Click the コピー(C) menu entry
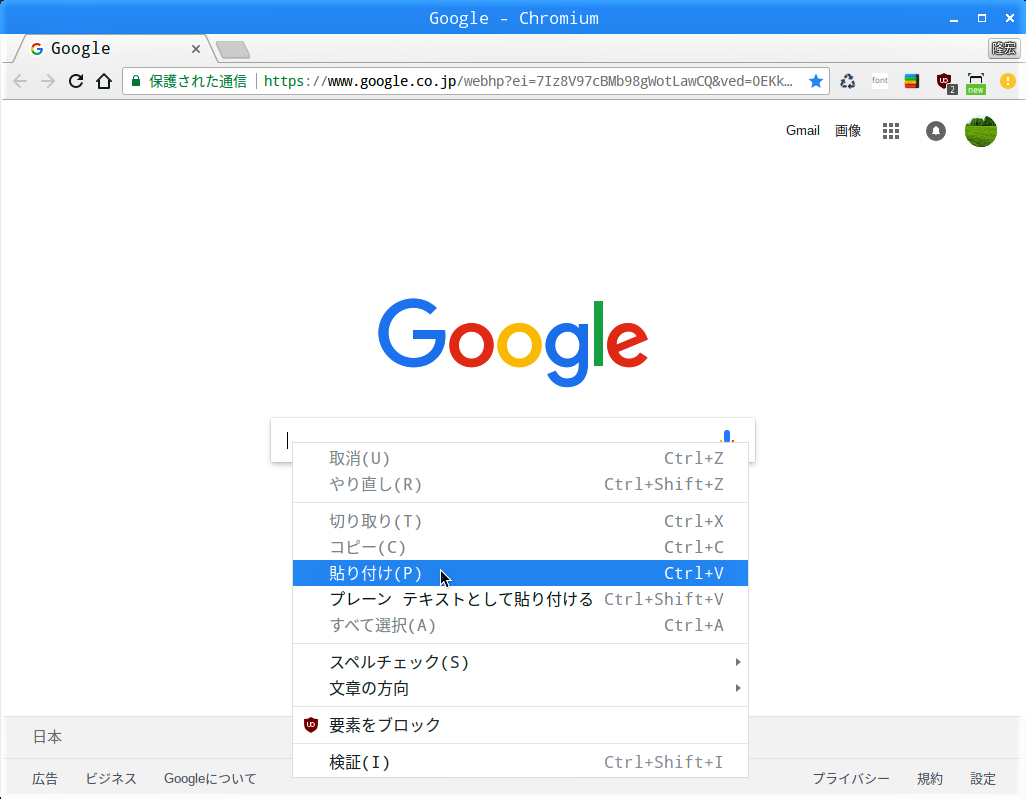The image size is (1026, 799). coord(520,547)
